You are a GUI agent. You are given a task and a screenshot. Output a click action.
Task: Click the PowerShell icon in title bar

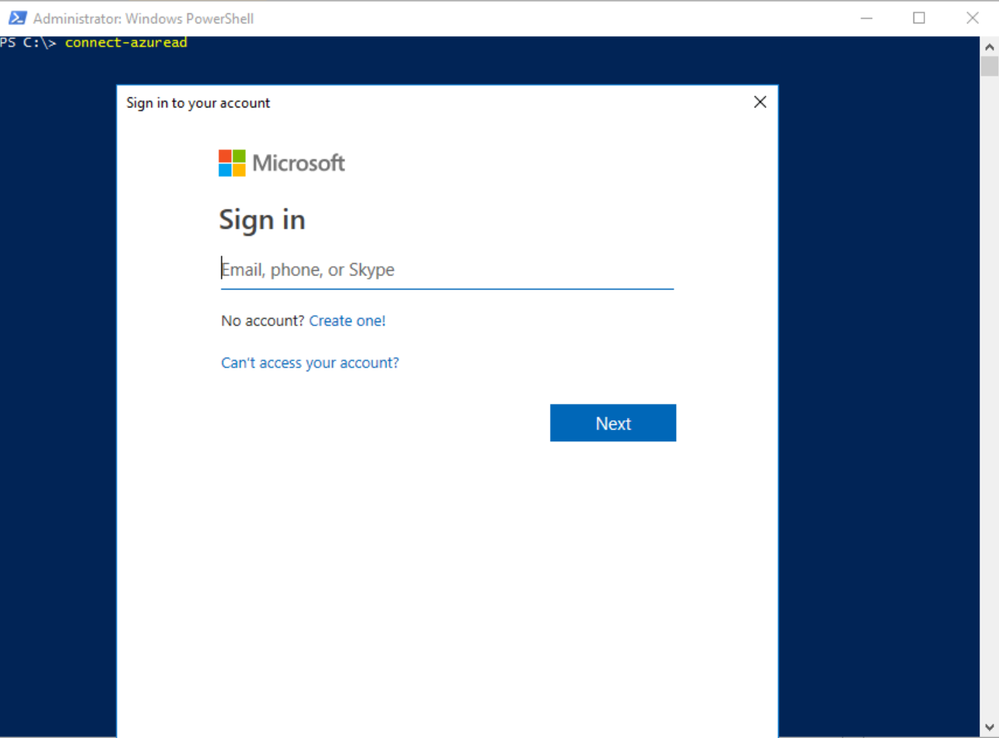point(17,18)
